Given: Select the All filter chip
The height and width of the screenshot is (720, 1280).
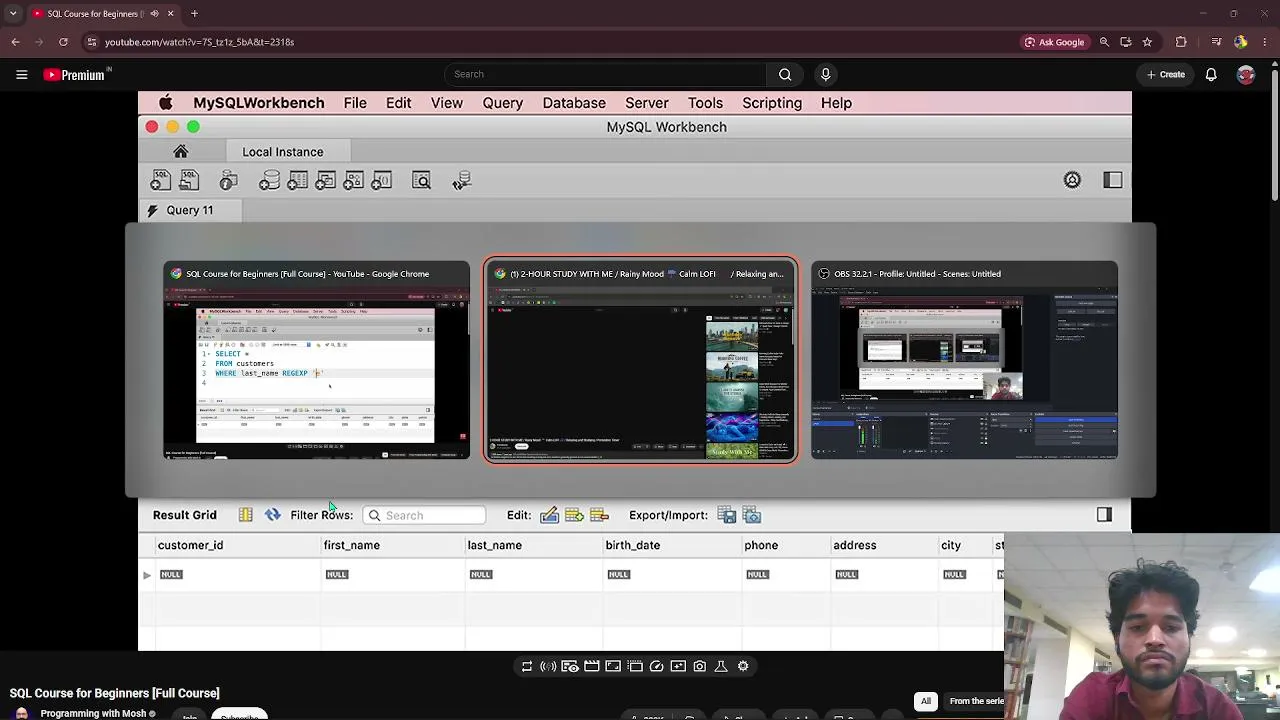Looking at the screenshot, I should pyautogui.click(x=926, y=701).
